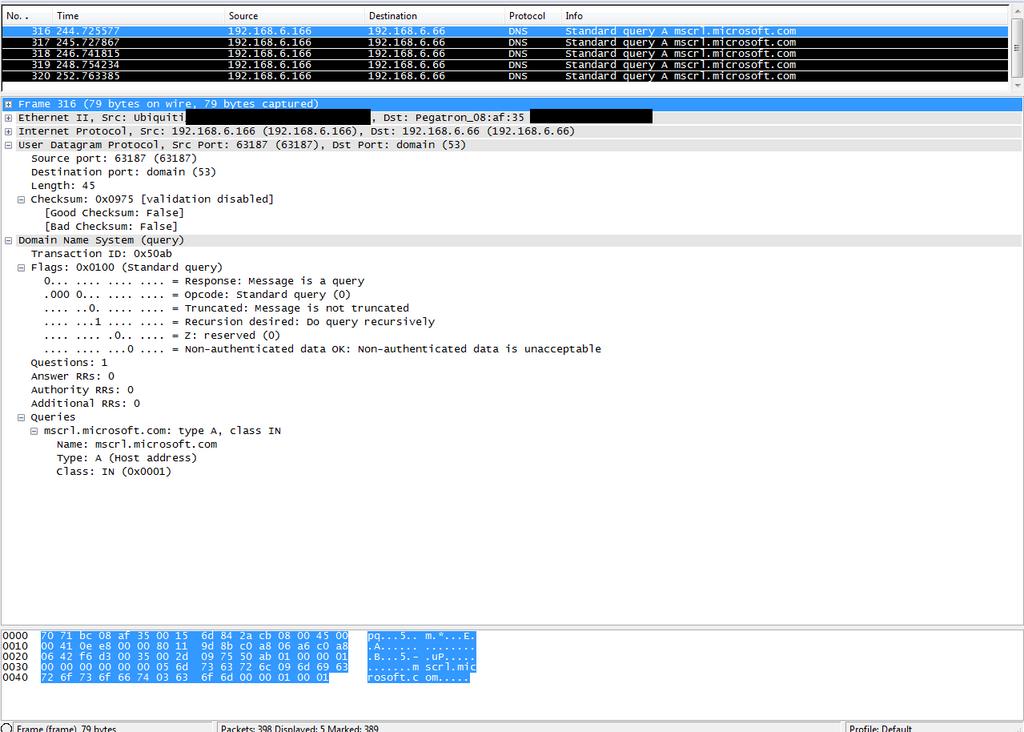Click hex offset row 0000 in bytes pane
The height and width of the screenshot is (732, 1024).
click(15, 636)
